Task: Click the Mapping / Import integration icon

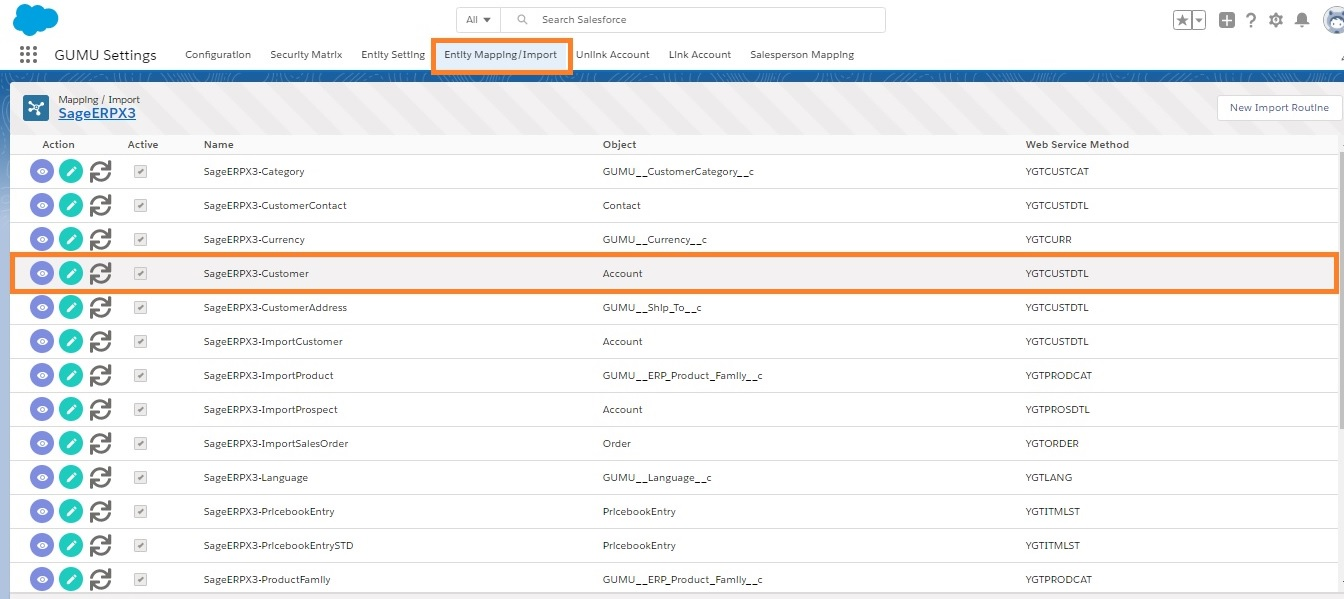Action: 36,107
